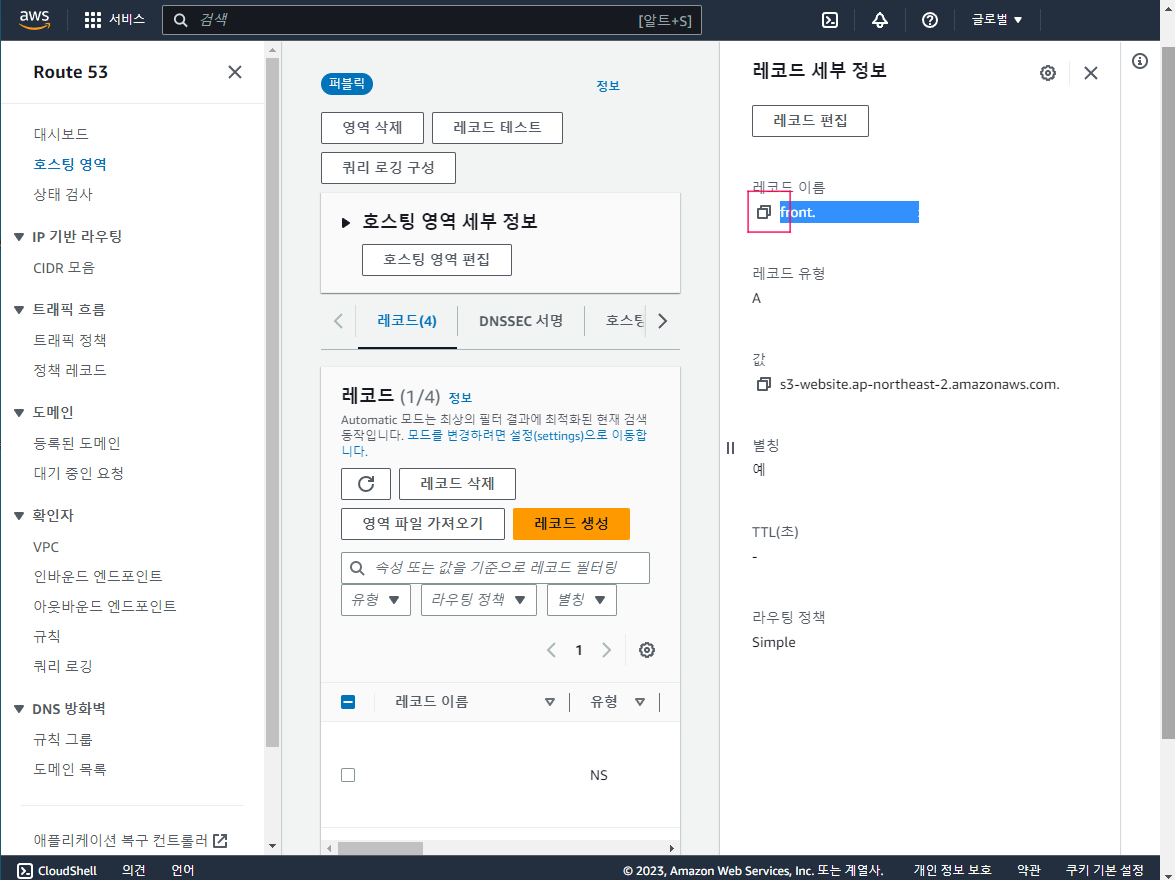Open the AWS home logo

click(34, 19)
